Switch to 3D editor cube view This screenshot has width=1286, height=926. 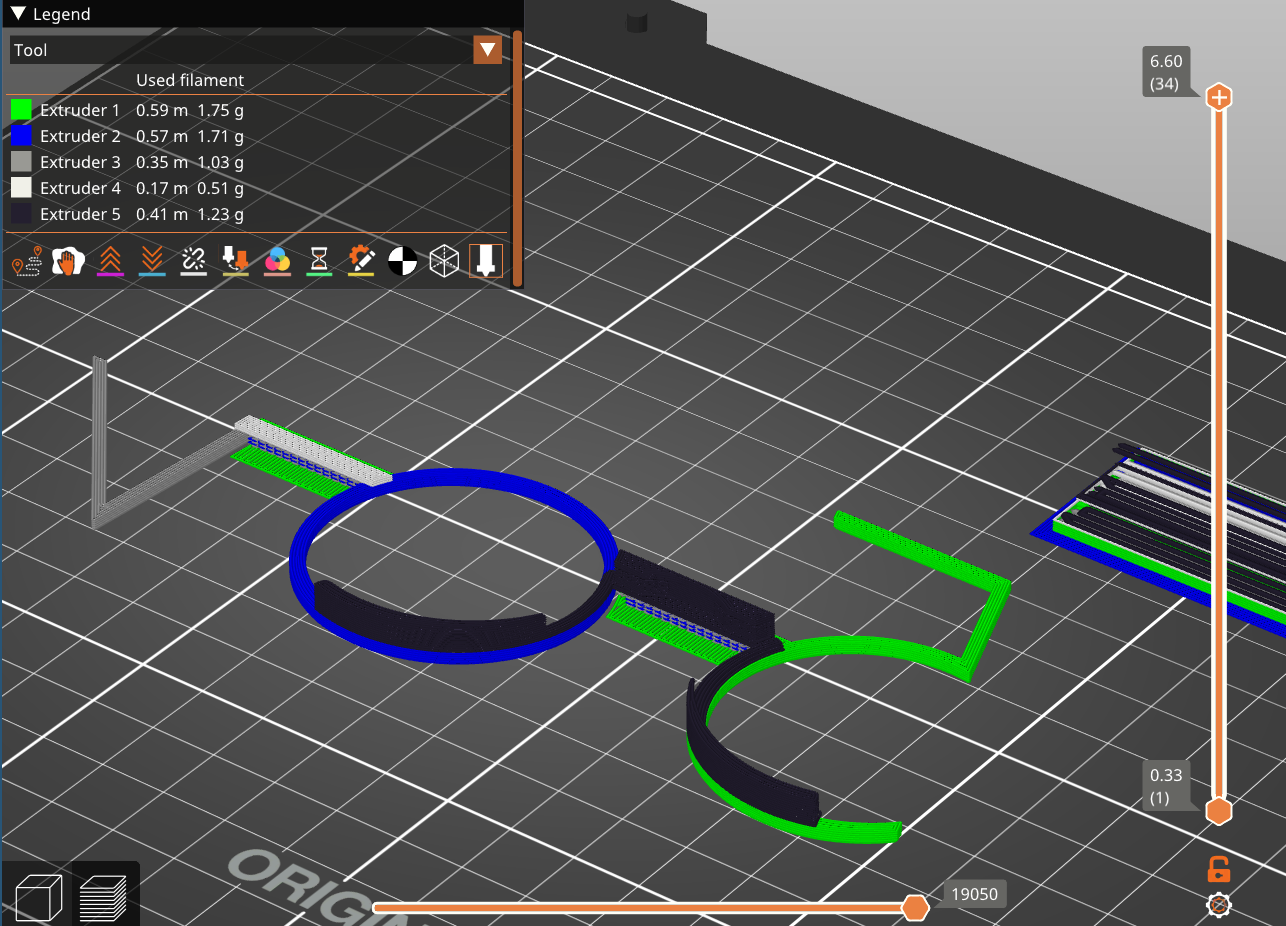point(38,896)
